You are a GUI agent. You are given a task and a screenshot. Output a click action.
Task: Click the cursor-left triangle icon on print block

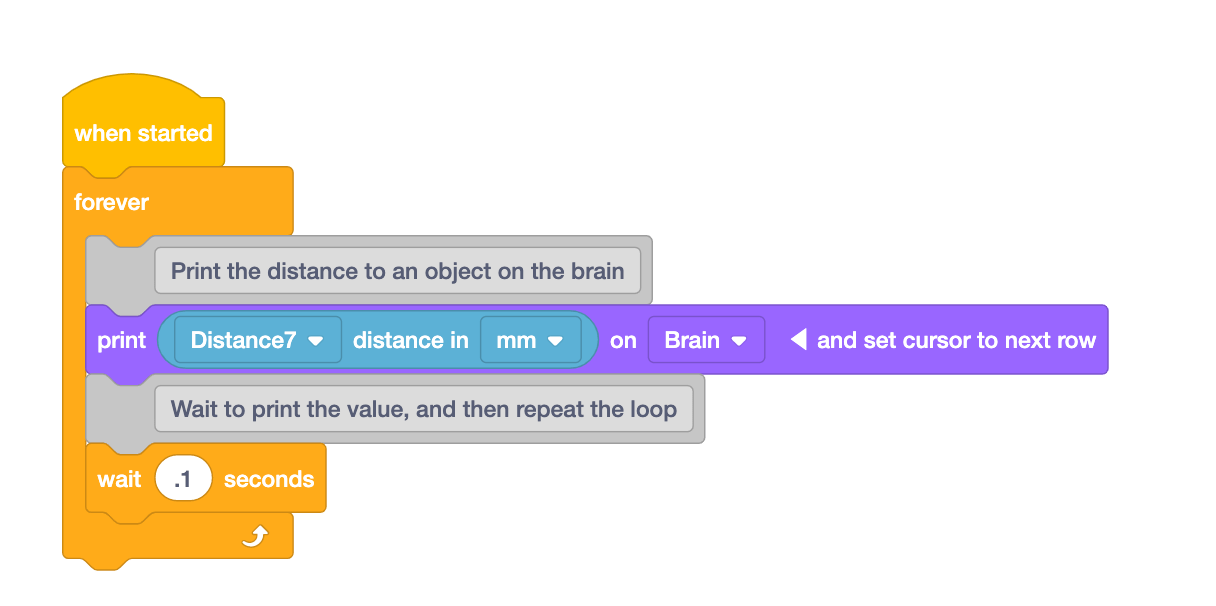click(x=797, y=340)
